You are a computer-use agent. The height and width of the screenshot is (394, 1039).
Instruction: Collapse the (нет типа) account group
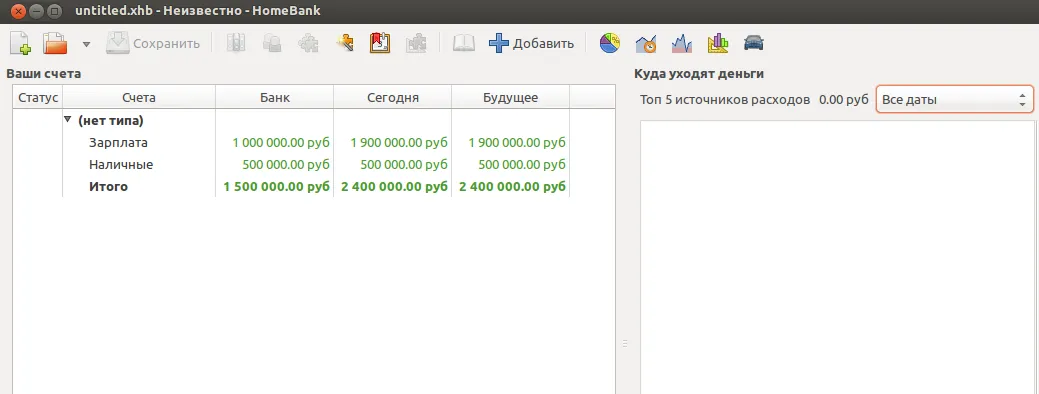[x=68, y=120]
